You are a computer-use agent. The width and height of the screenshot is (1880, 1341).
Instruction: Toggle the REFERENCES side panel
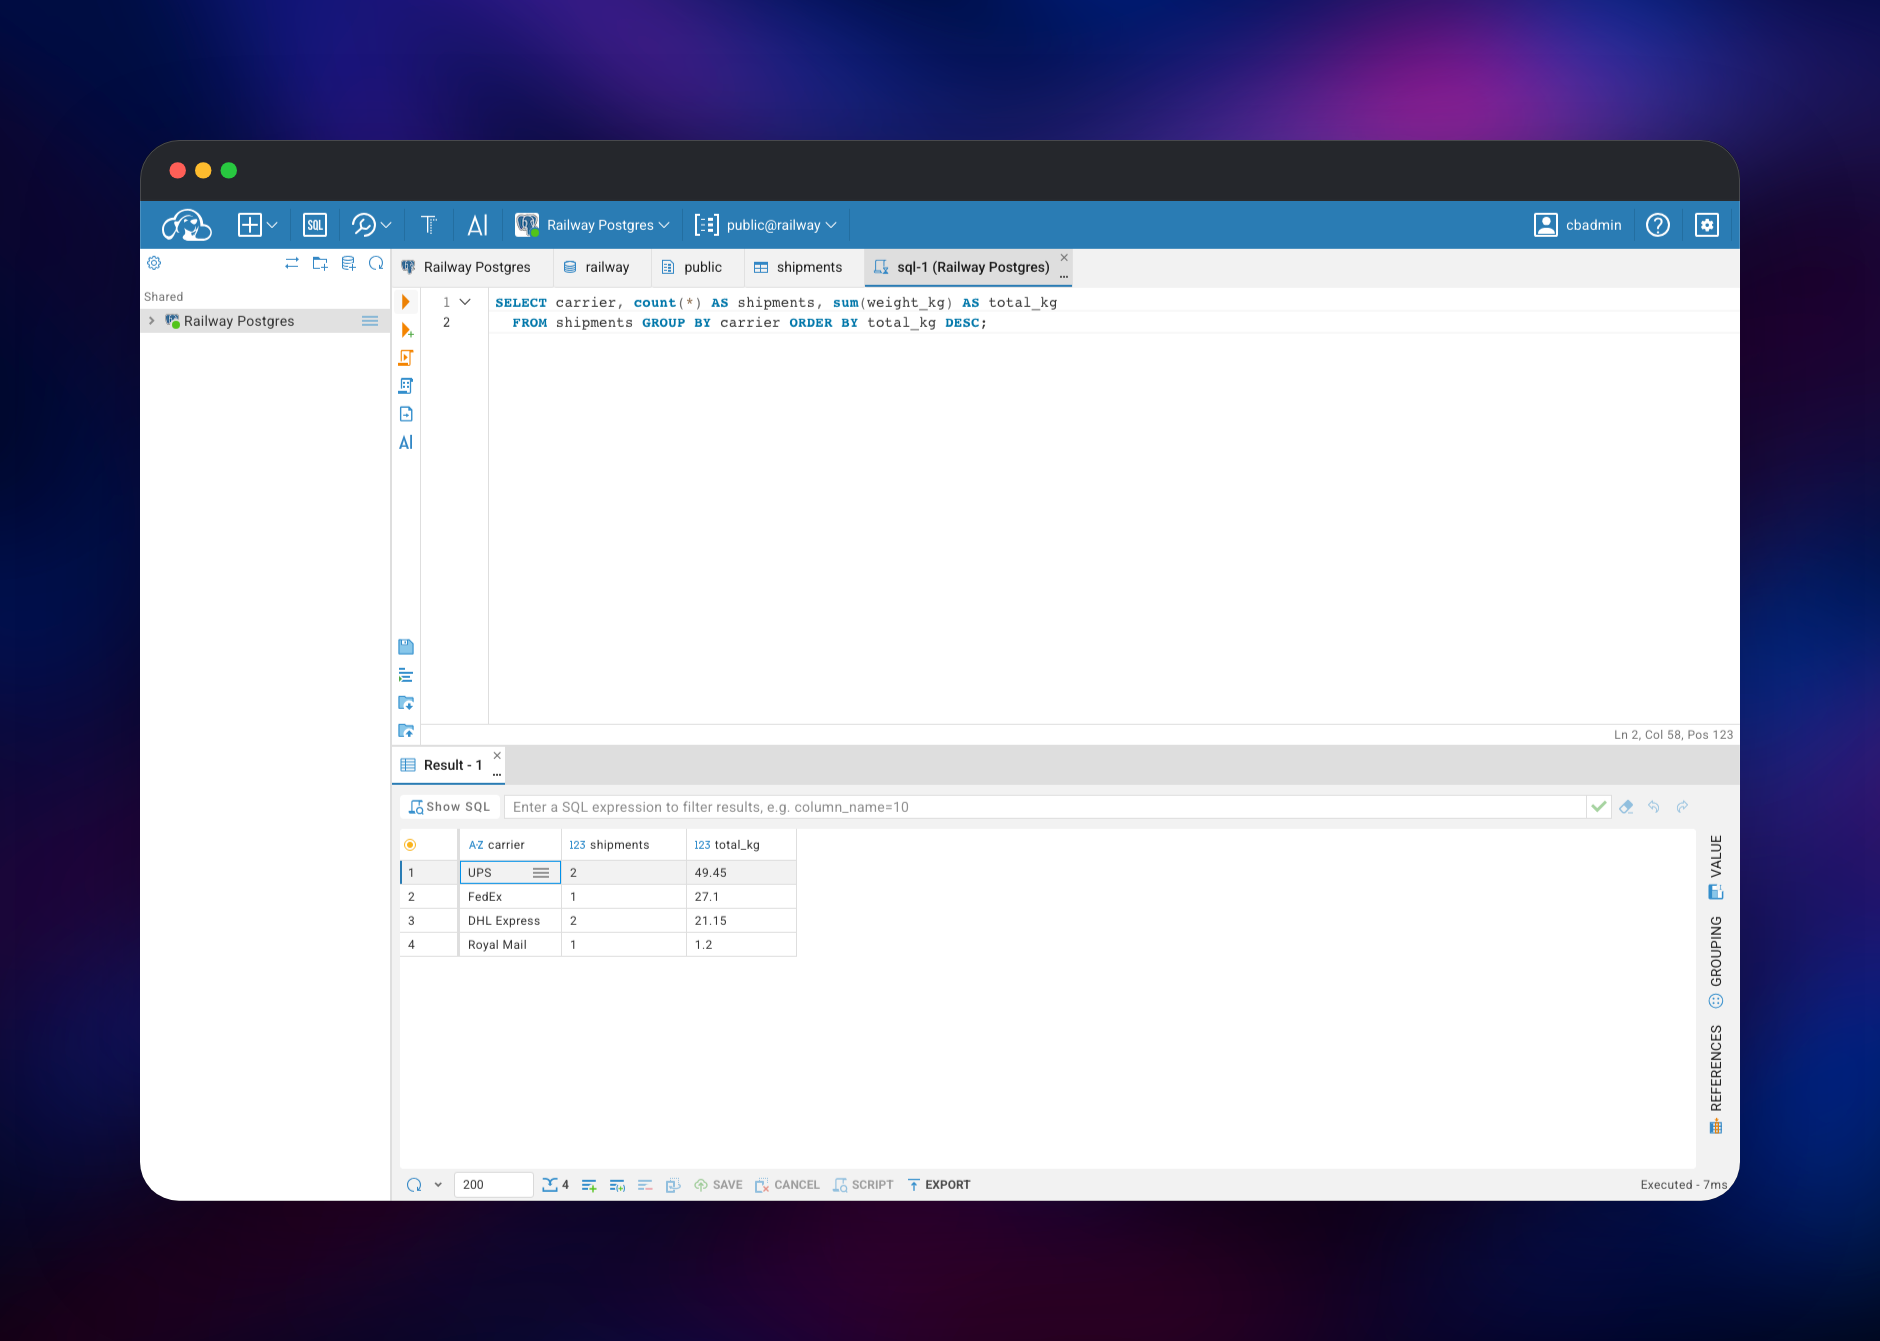click(x=1716, y=1079)
